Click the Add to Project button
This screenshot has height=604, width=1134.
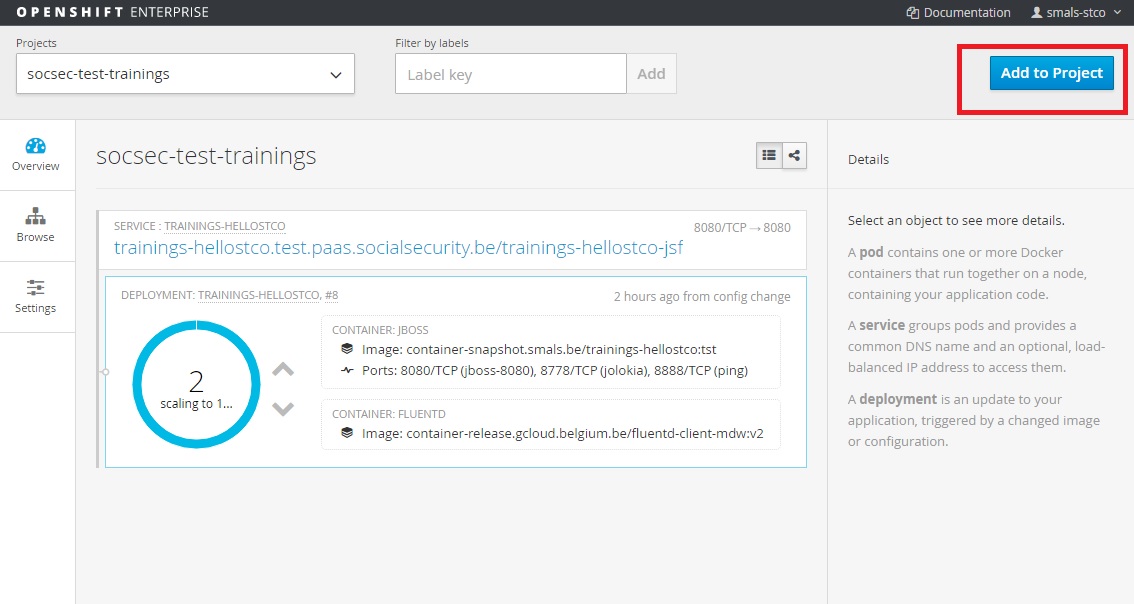point(1051,73)
